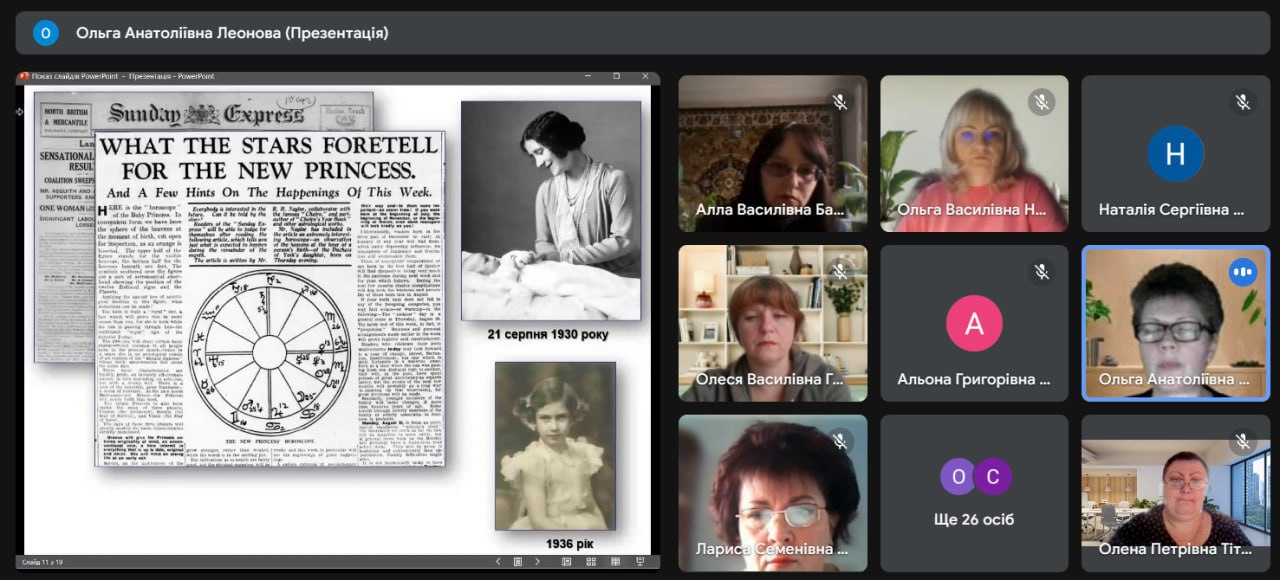
Task: Click the purple 'O' avatar above 'Ще 26 осіб'
Action: 958,476
